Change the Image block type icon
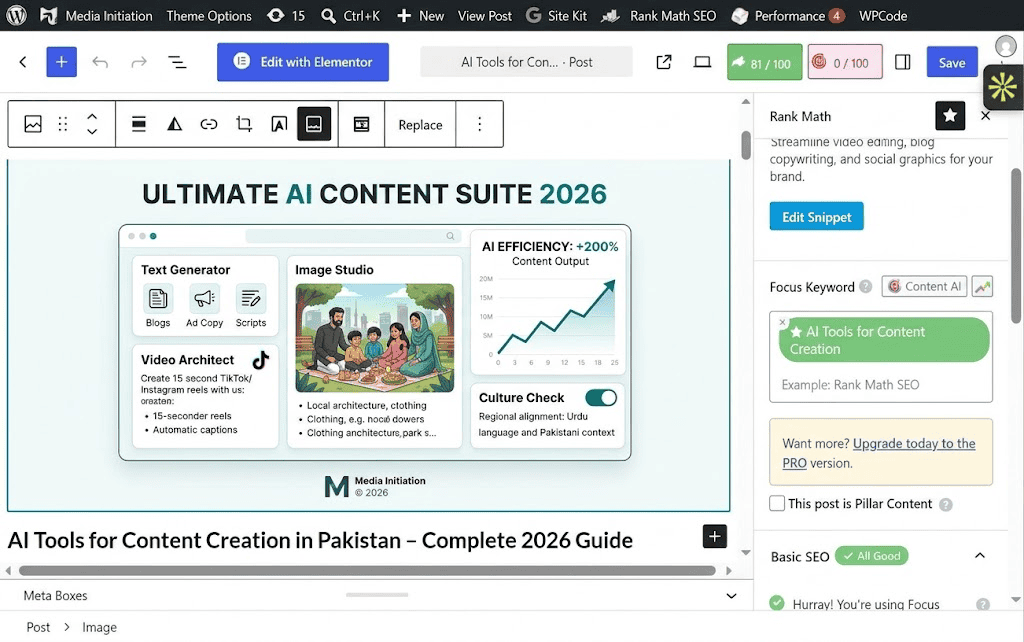1024x642 pixels. [33, 124]
